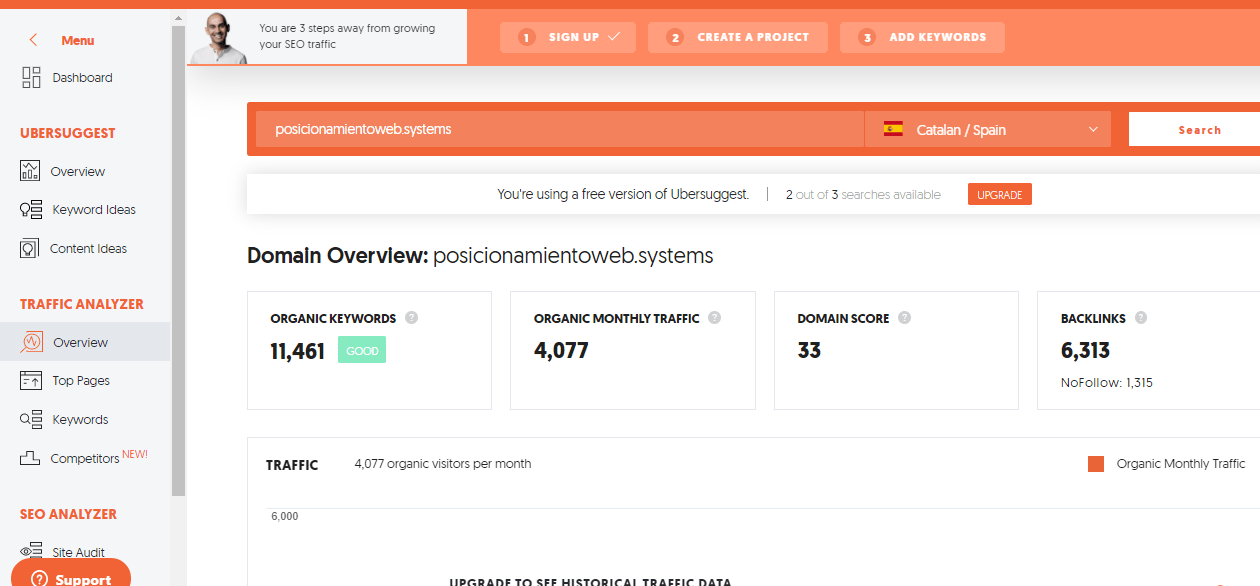Click the step 2 number circle
The height and width of the screenshot is (586, 1260).
coord(675,38)
